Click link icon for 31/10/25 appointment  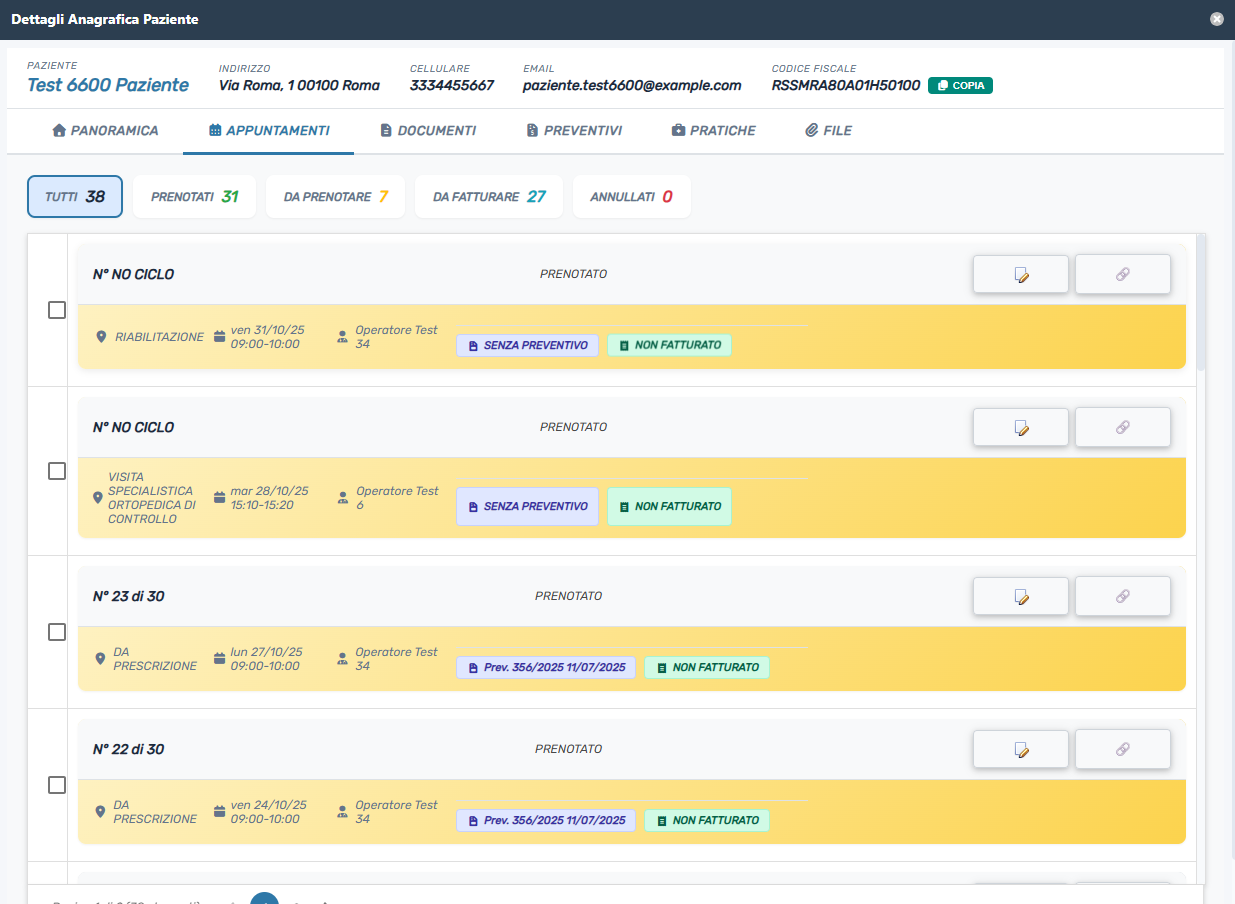(x=1122, y=274)
